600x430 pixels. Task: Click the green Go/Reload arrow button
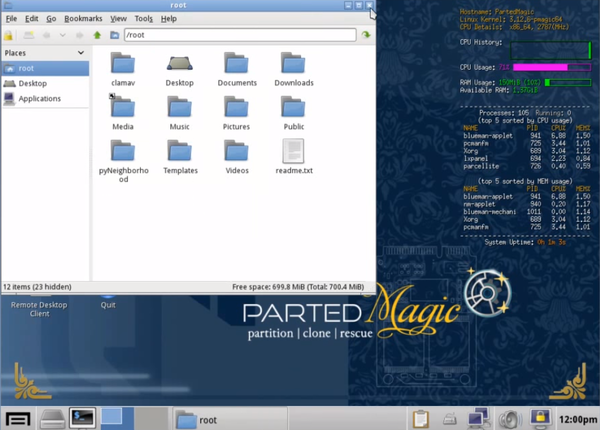(366, 35)
